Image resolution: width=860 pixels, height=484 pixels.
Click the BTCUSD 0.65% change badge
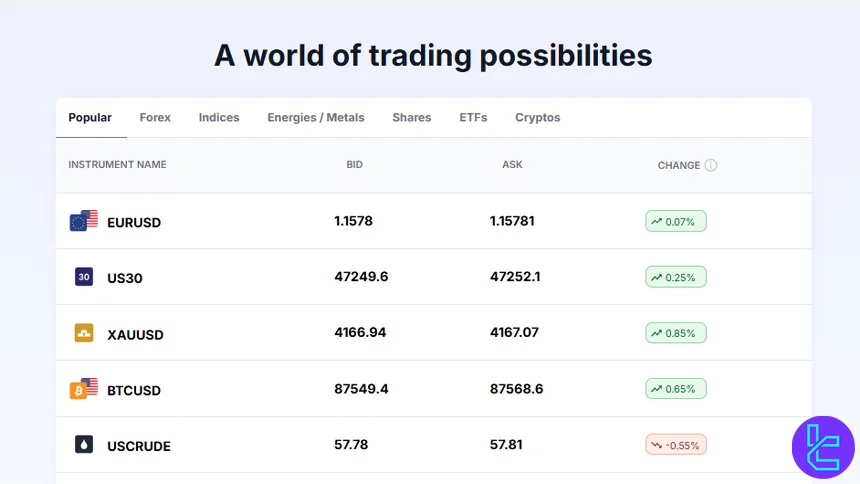[676, 389]
